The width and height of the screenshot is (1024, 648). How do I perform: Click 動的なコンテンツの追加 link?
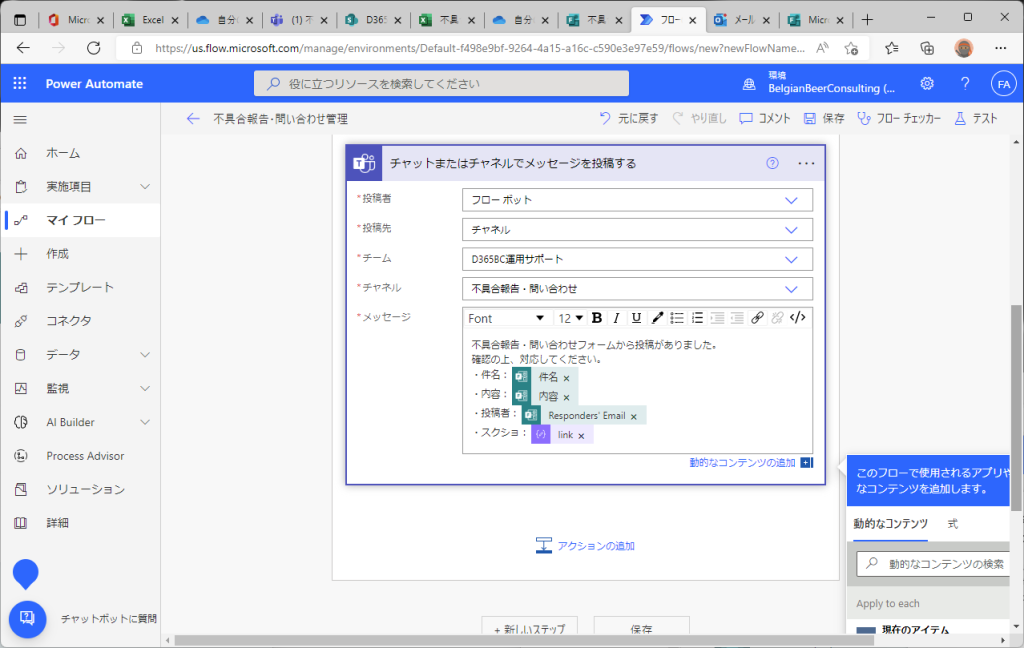point(743,462)
